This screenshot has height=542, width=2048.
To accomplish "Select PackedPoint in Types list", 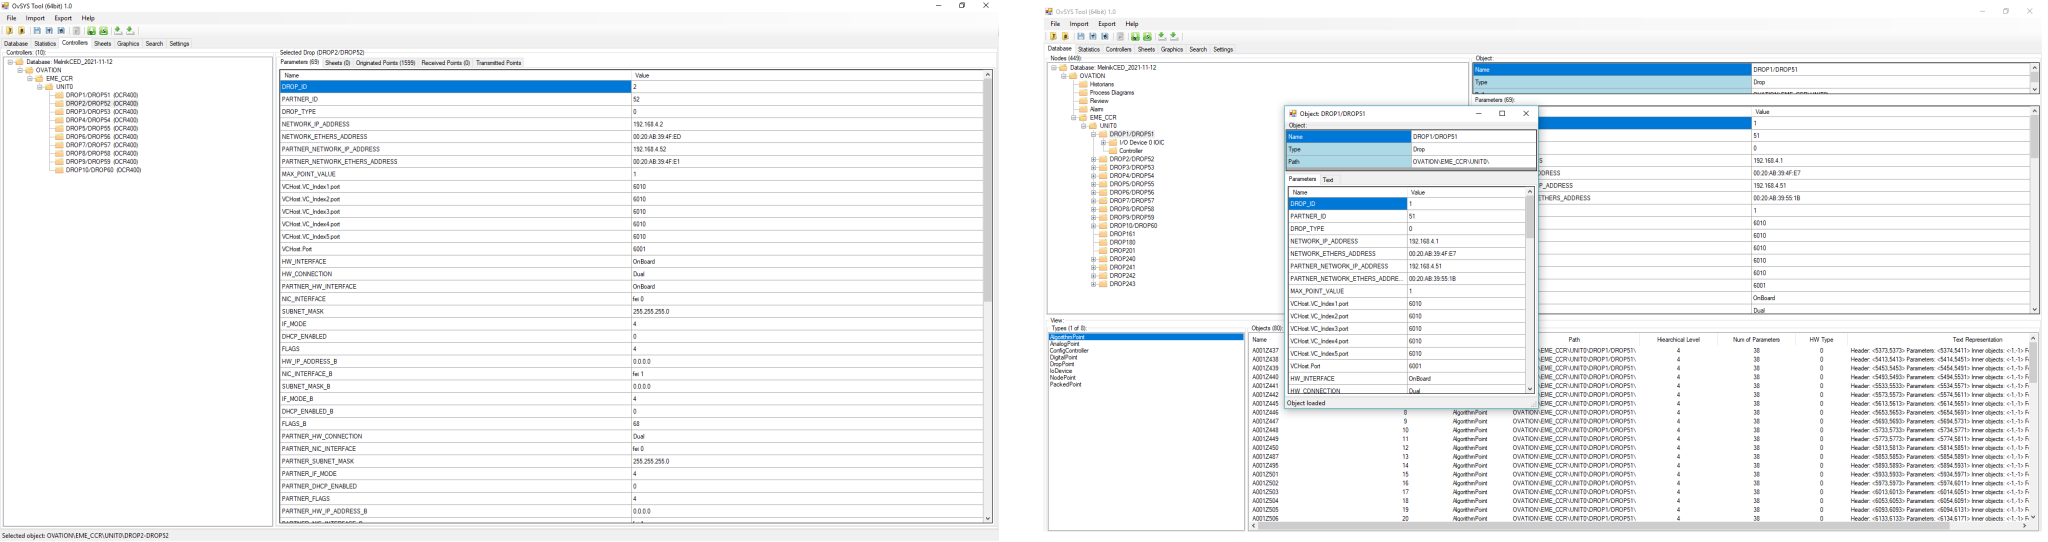I will pyautogui.click(x=1065, y=384).
